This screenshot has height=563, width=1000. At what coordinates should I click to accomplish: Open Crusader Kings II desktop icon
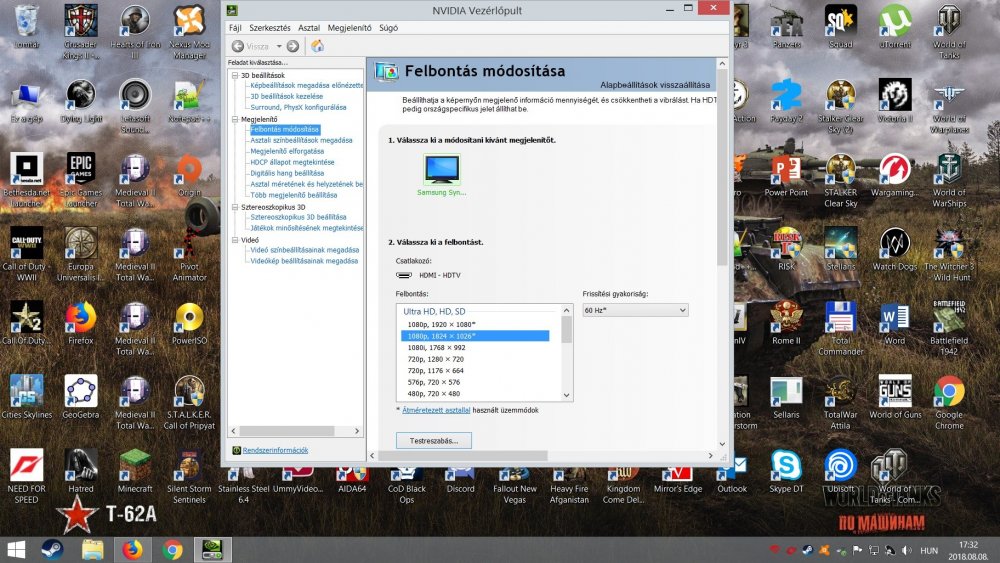tap(81, 31)
